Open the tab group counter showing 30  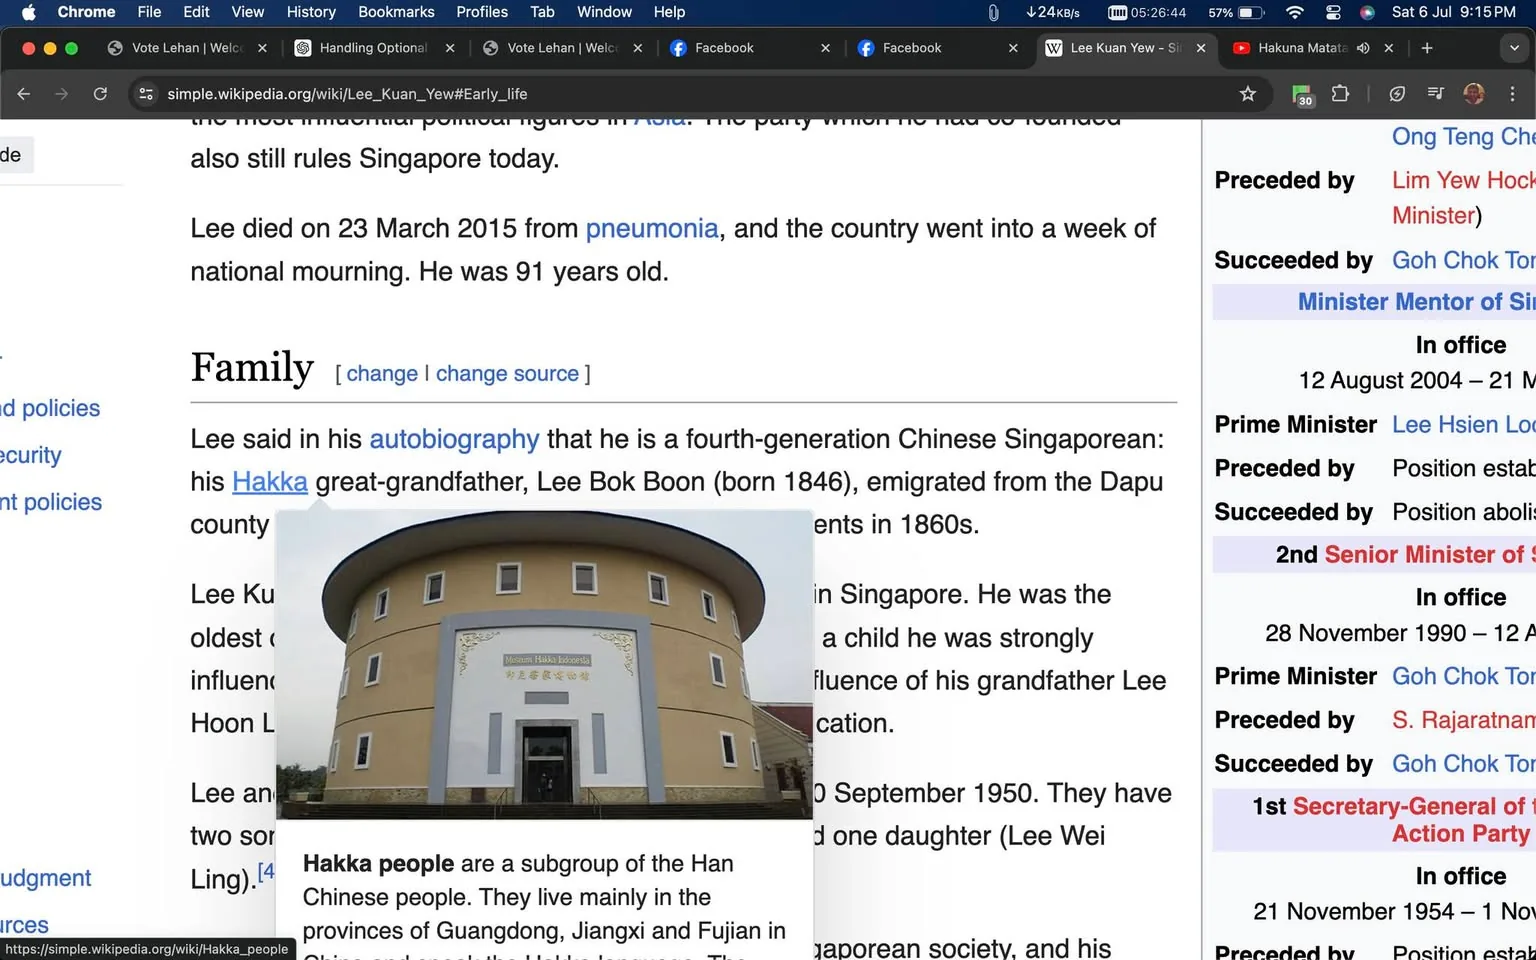click(x=1301, y=93)
